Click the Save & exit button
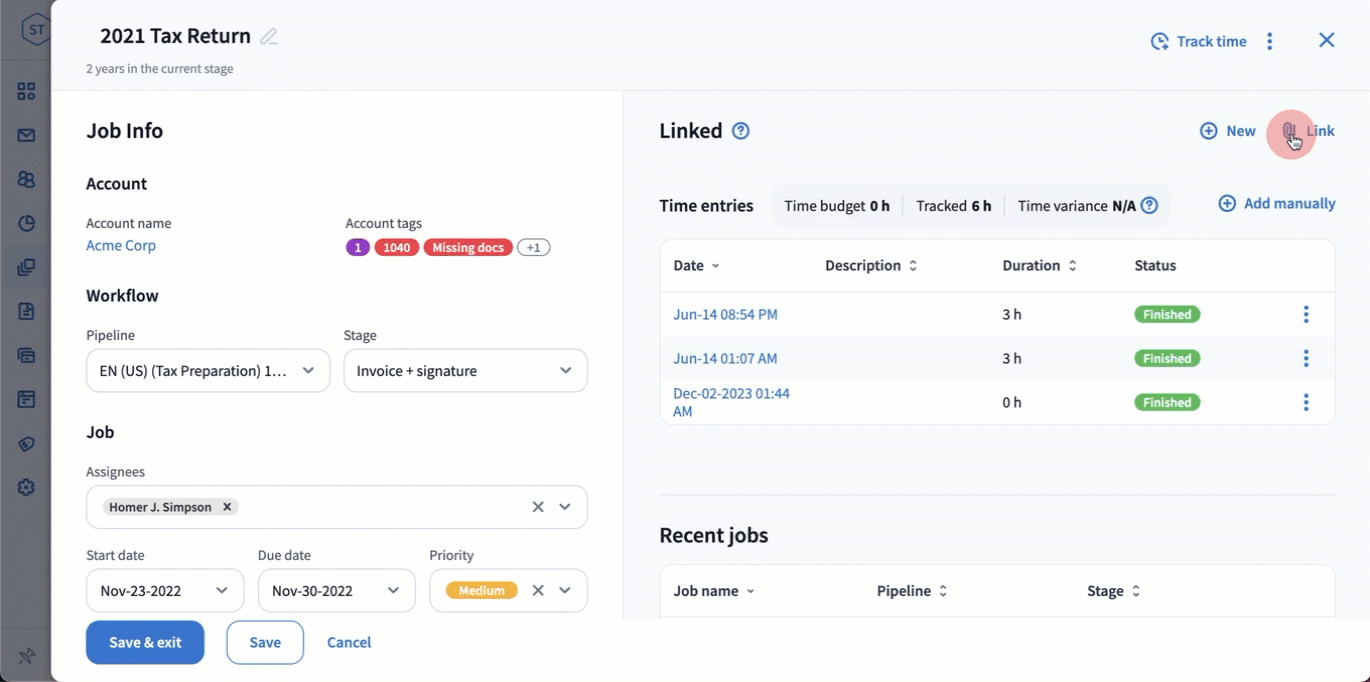1370x682 pixels. 145,643
